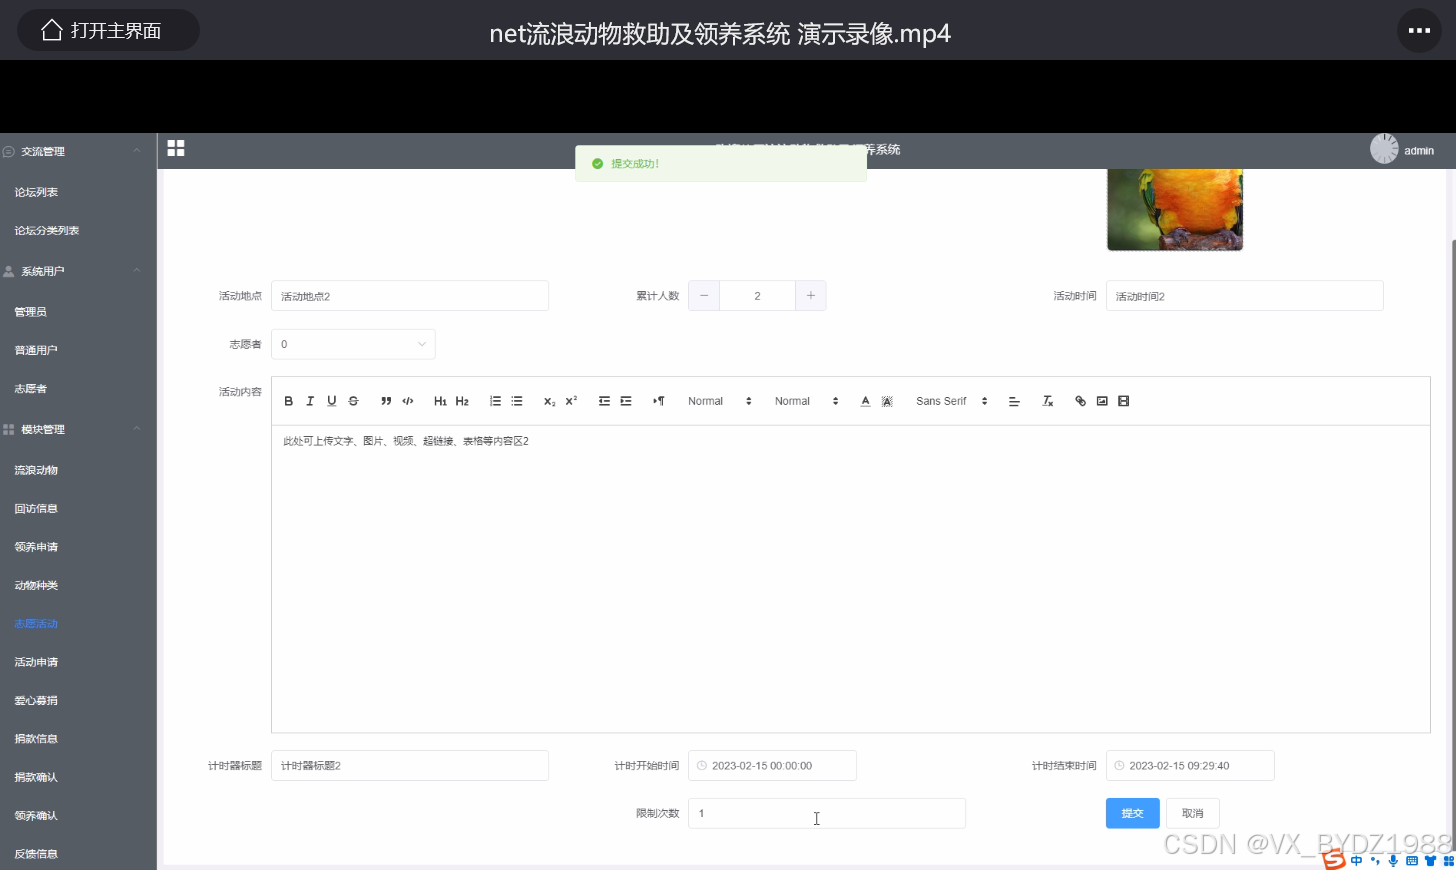The image size is (1456, 870).
Task: Decrease the indent level
Action: 604,401
